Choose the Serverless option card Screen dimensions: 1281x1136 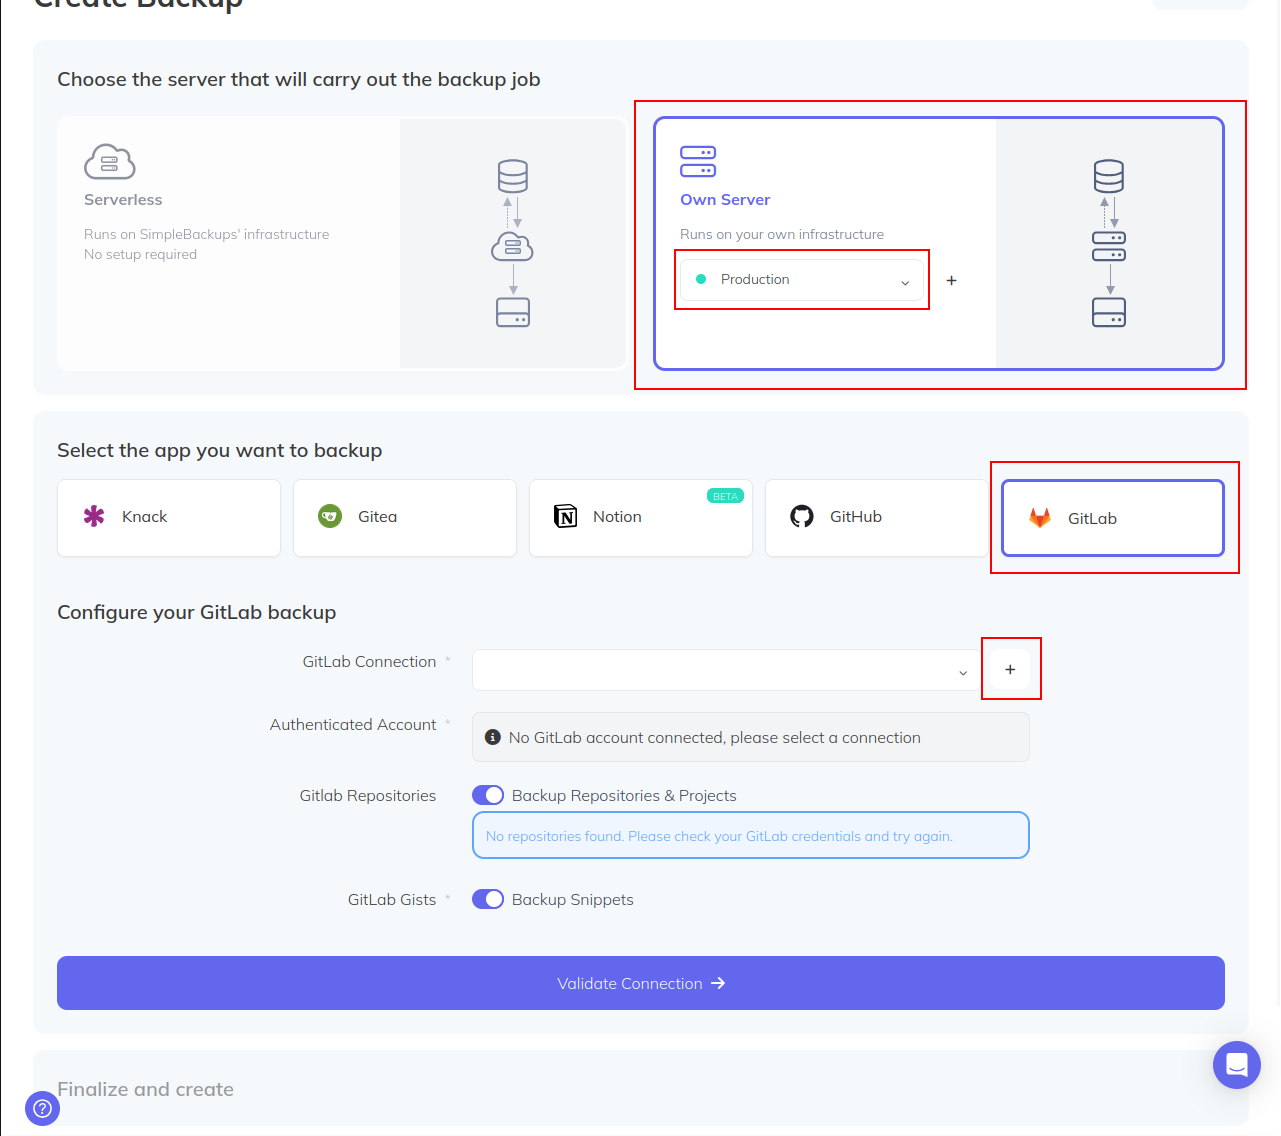click(x=342, y=243)
